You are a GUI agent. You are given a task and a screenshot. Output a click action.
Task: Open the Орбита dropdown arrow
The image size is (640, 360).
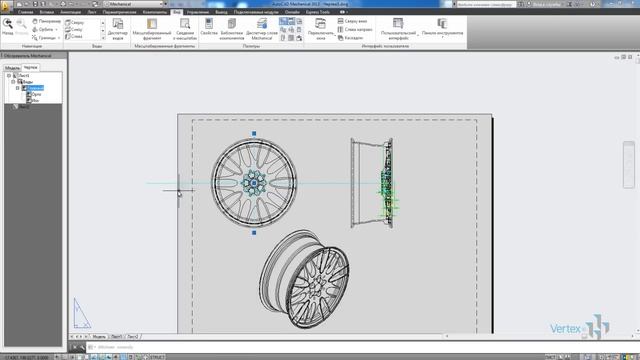click(x=56, y=30)
